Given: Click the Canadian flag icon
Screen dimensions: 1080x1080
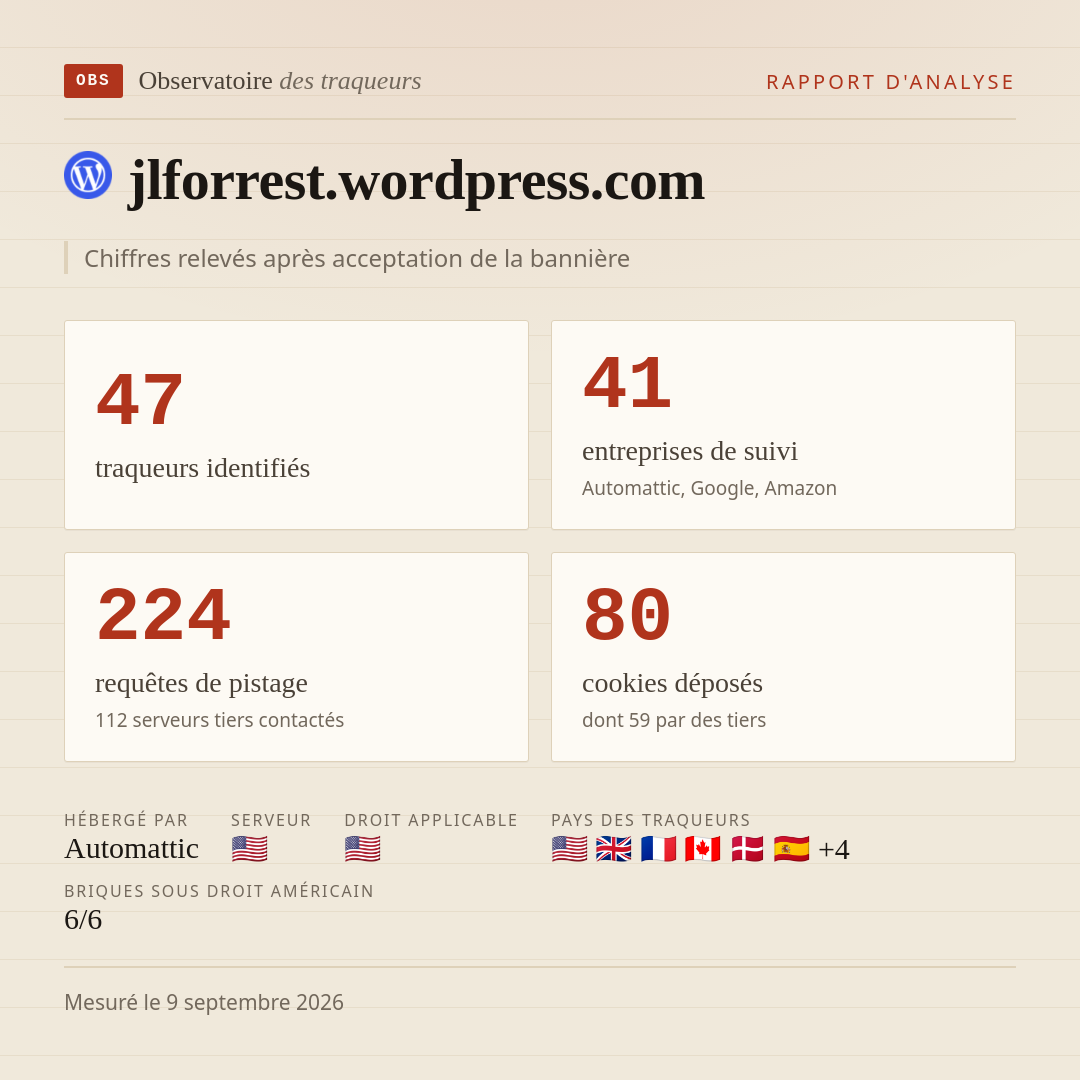Looking at the screenshot, I should point(703,849).
